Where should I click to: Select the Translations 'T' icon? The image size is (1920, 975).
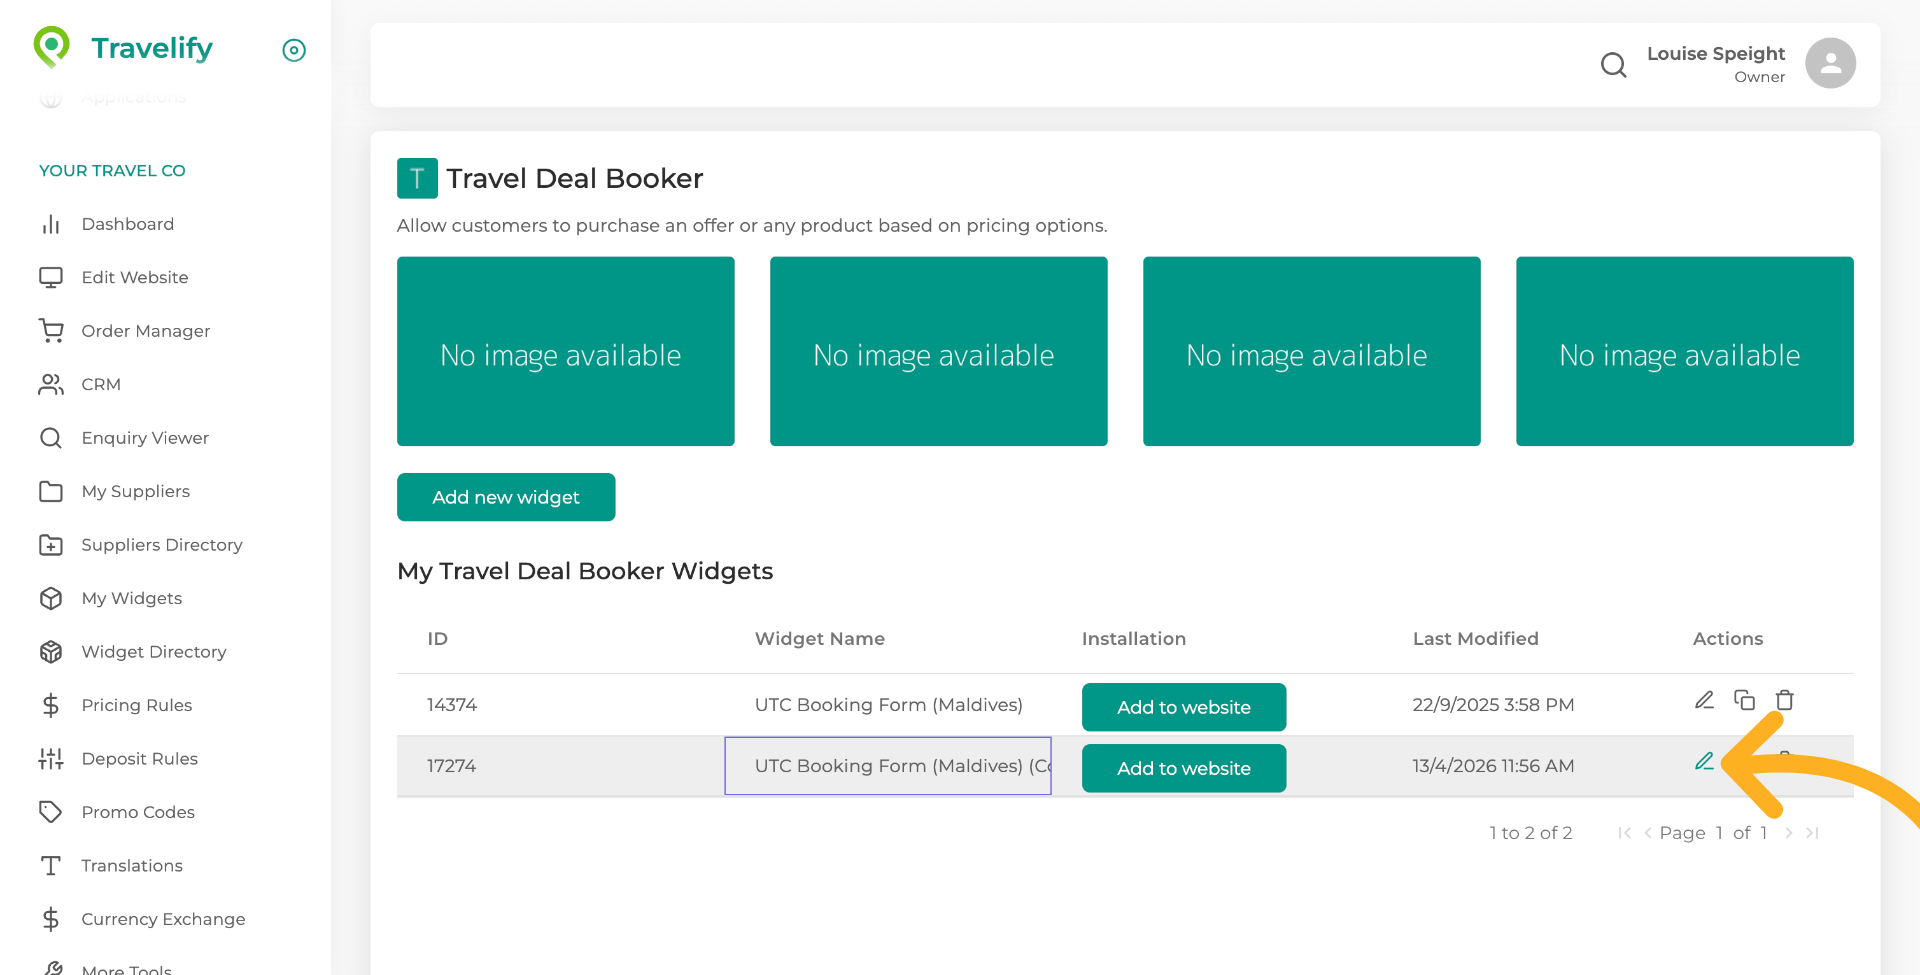click(51, 865)
